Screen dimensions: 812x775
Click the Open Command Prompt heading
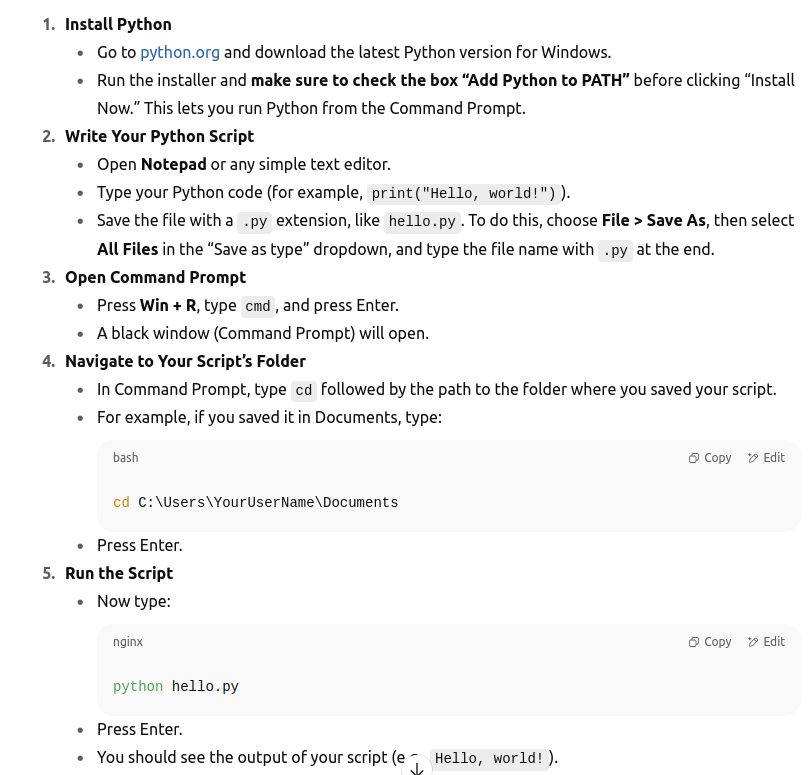(x=155, y=277)
